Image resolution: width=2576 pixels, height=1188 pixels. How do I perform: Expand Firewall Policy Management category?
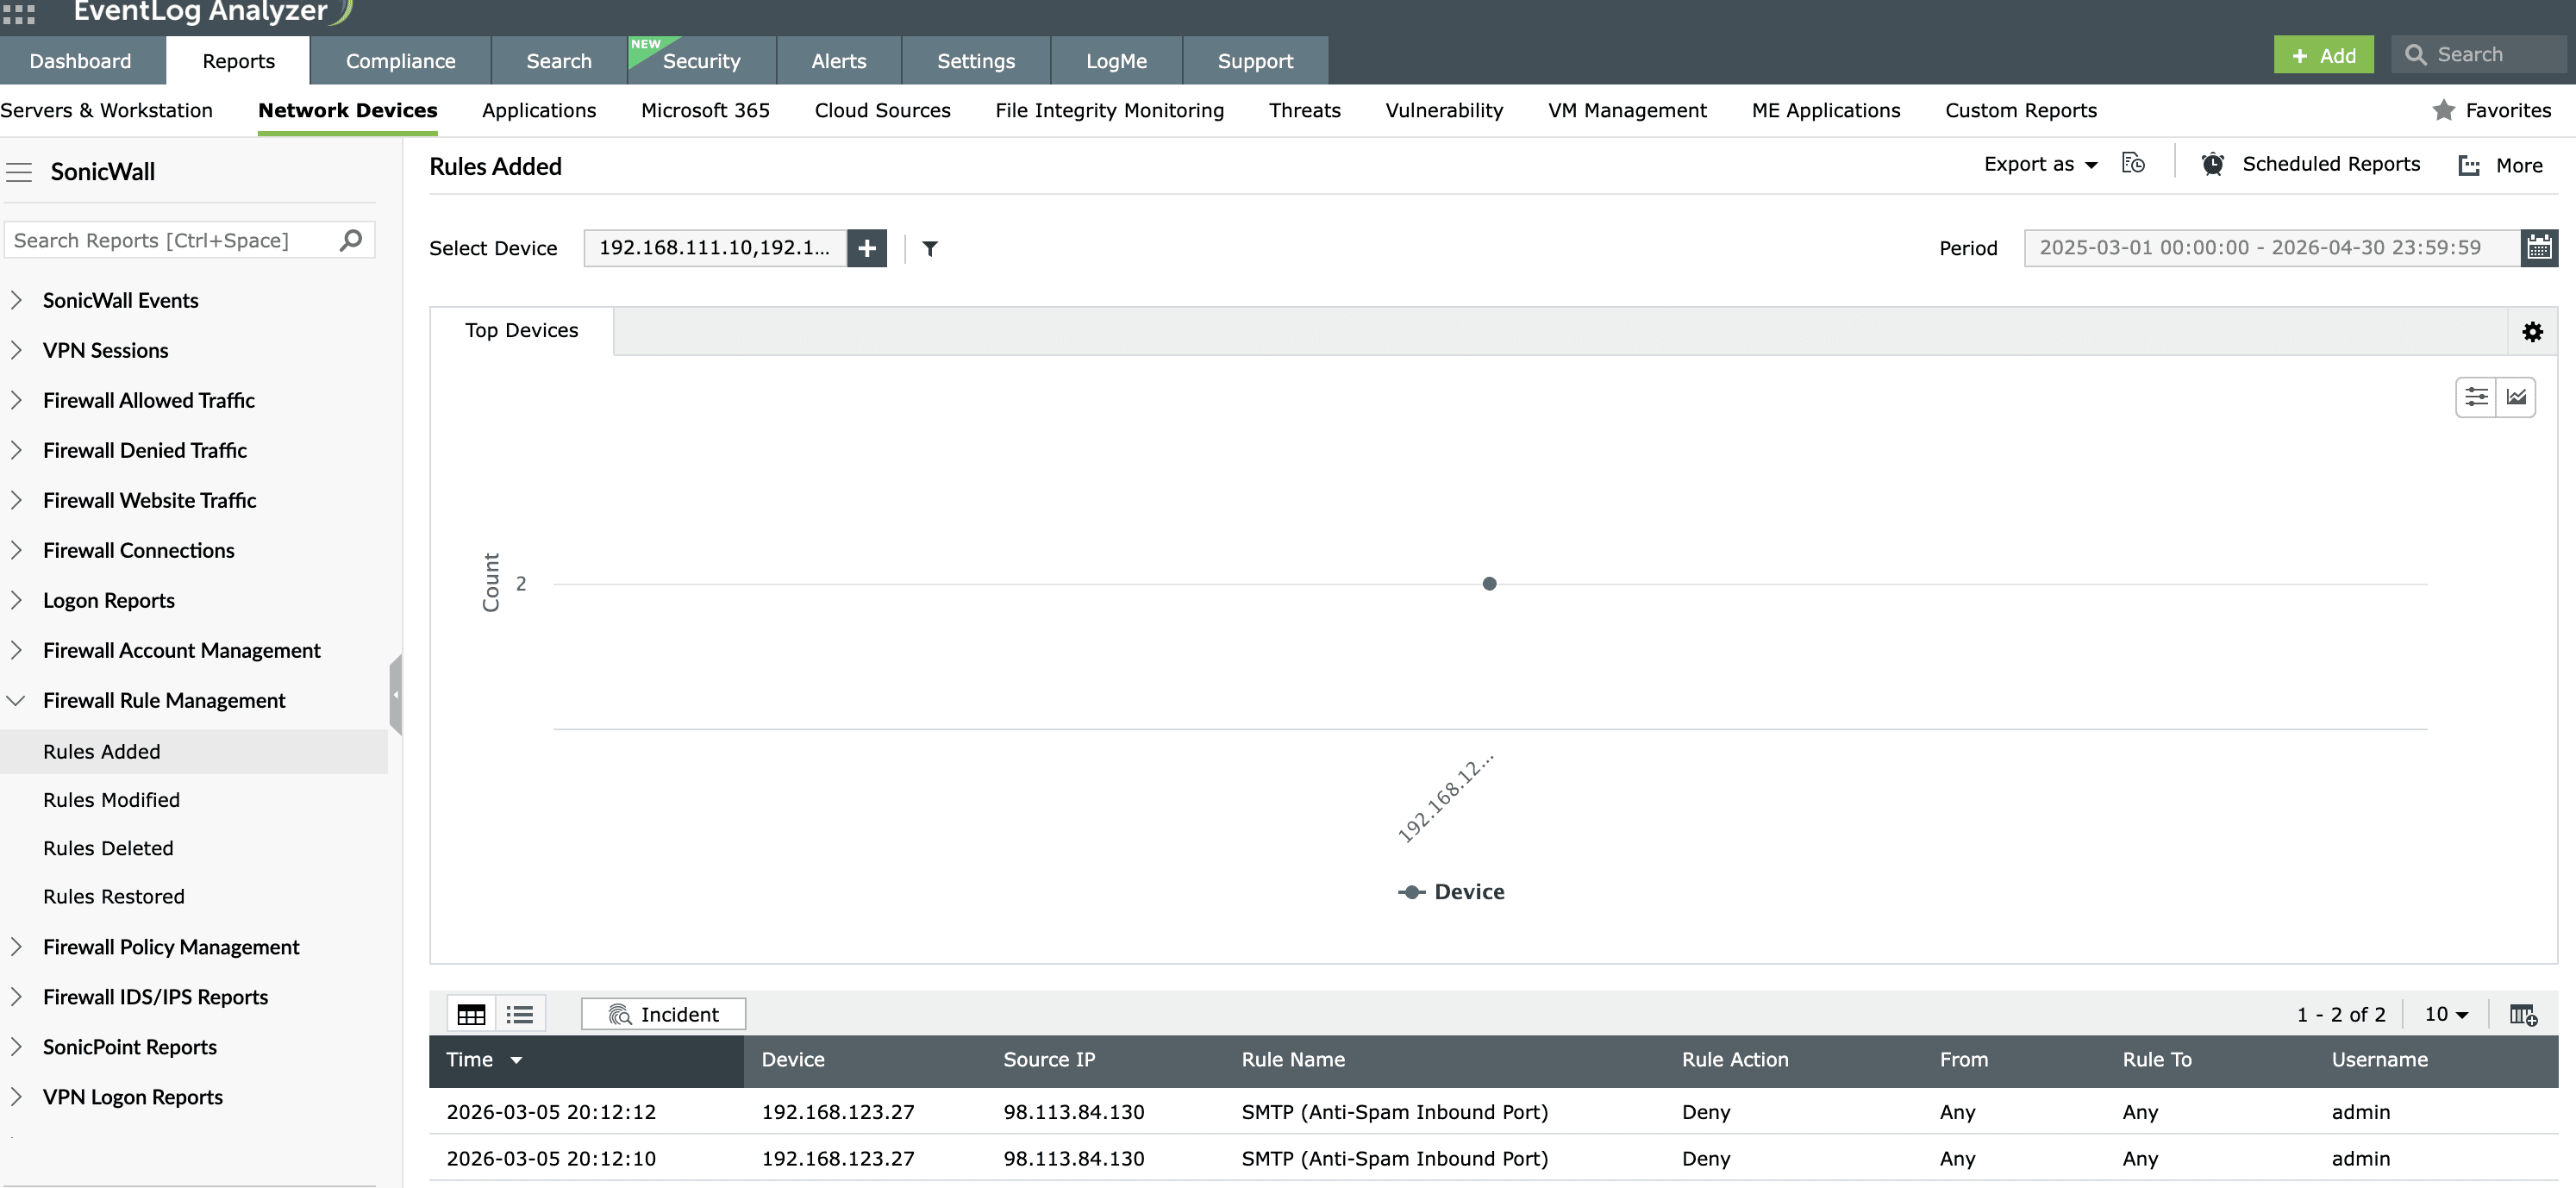click(x=16, y=947)
